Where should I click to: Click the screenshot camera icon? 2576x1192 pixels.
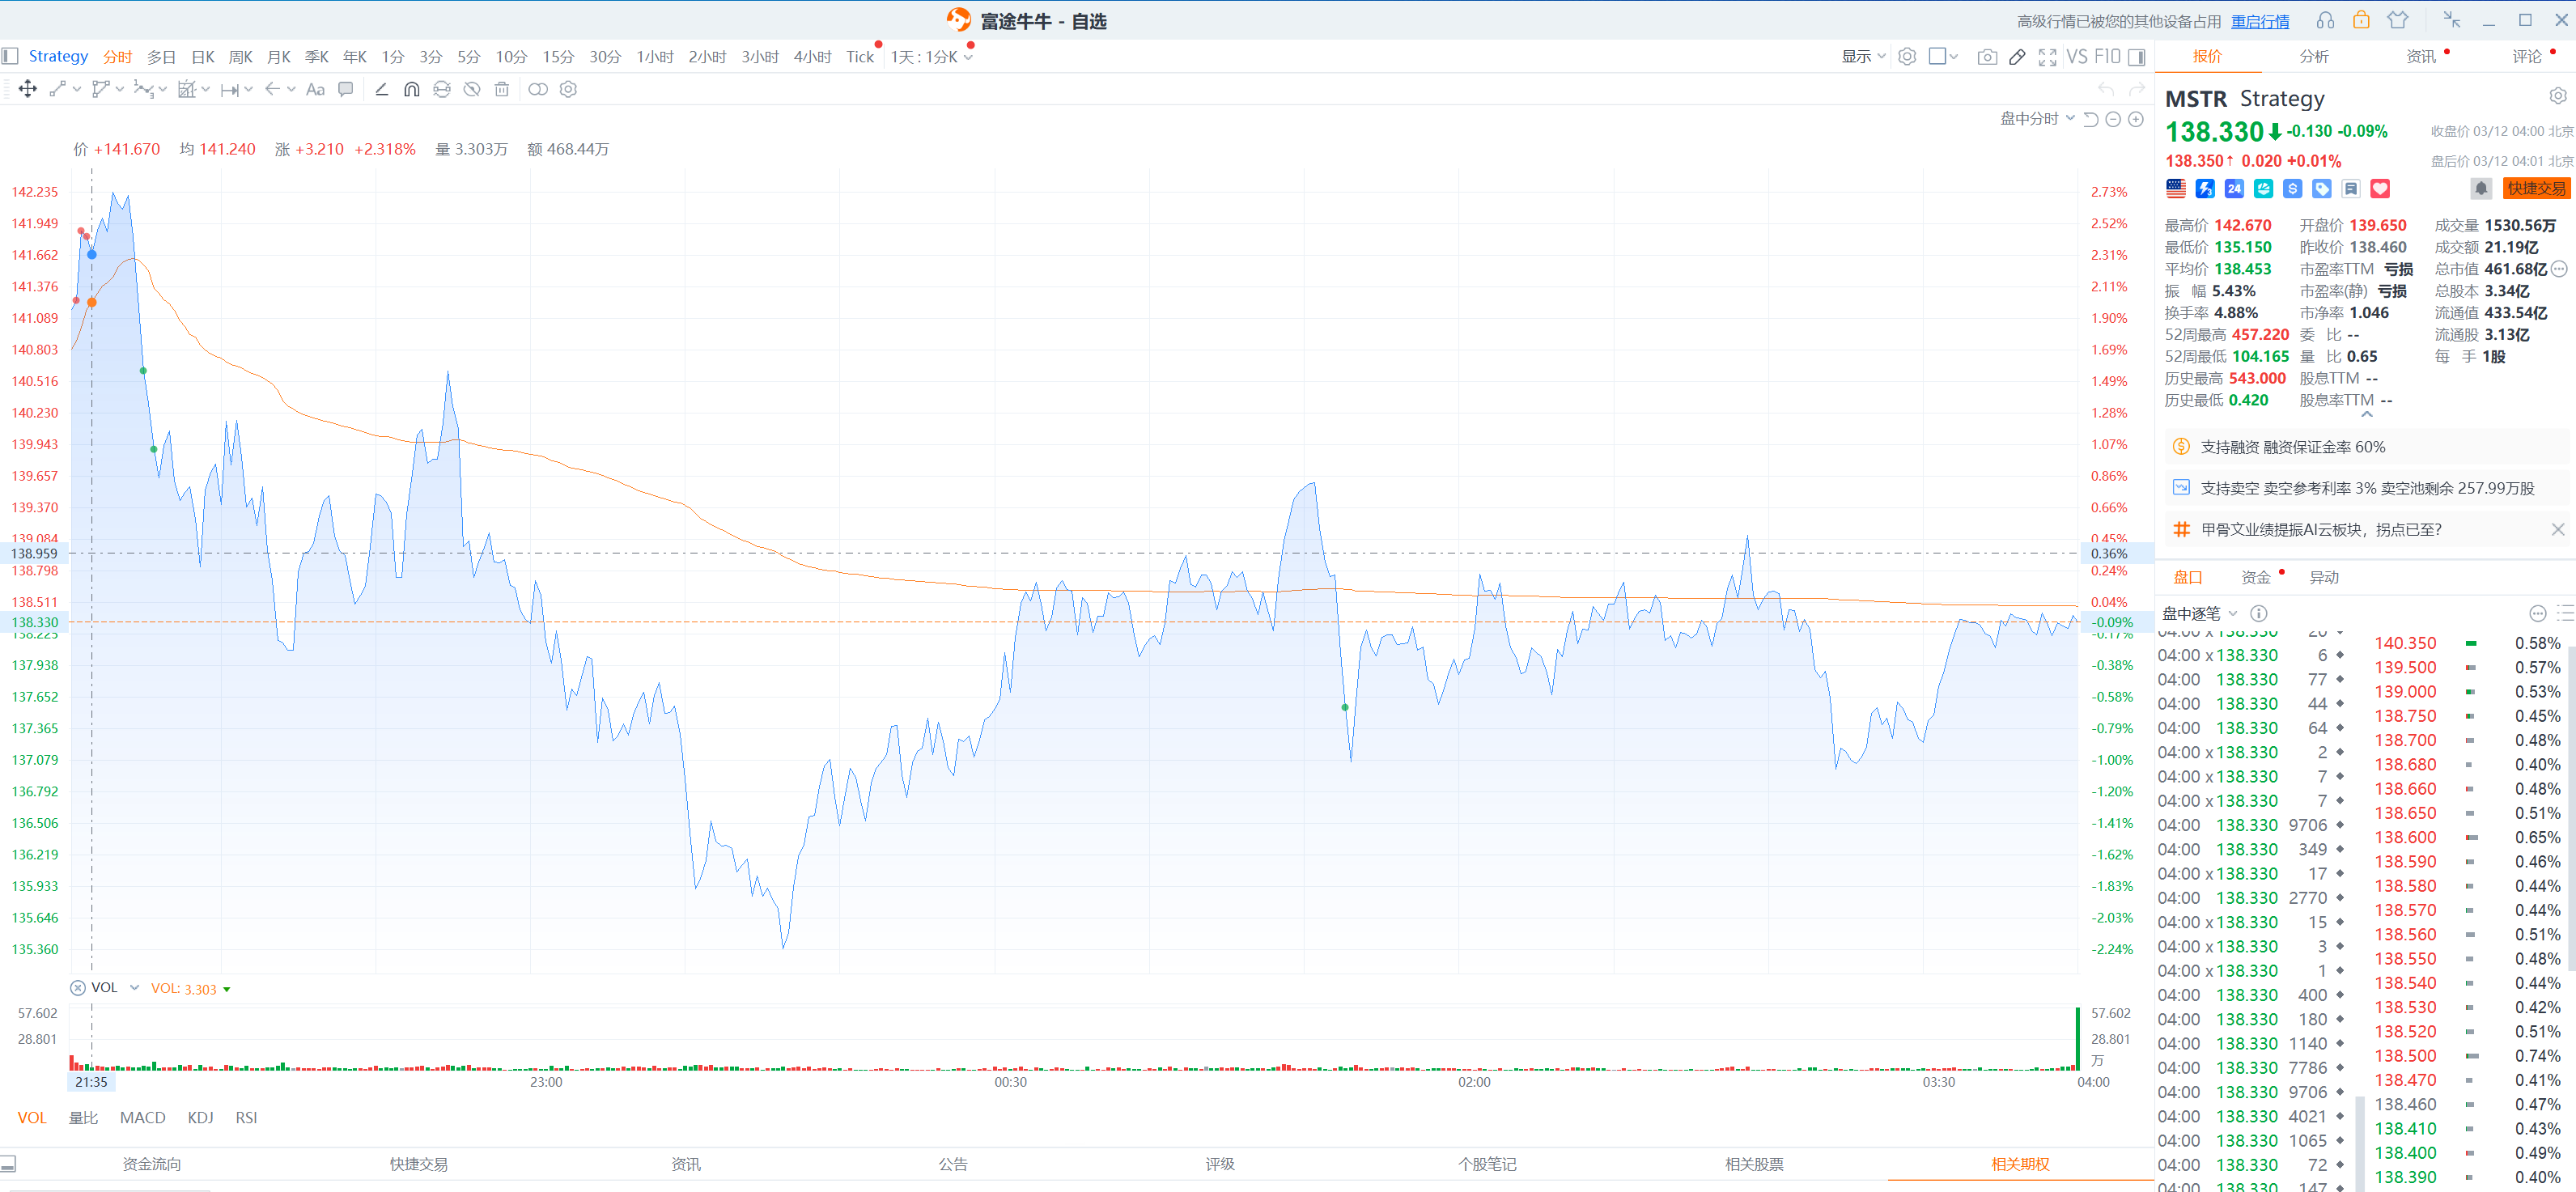pos(1986,57)
